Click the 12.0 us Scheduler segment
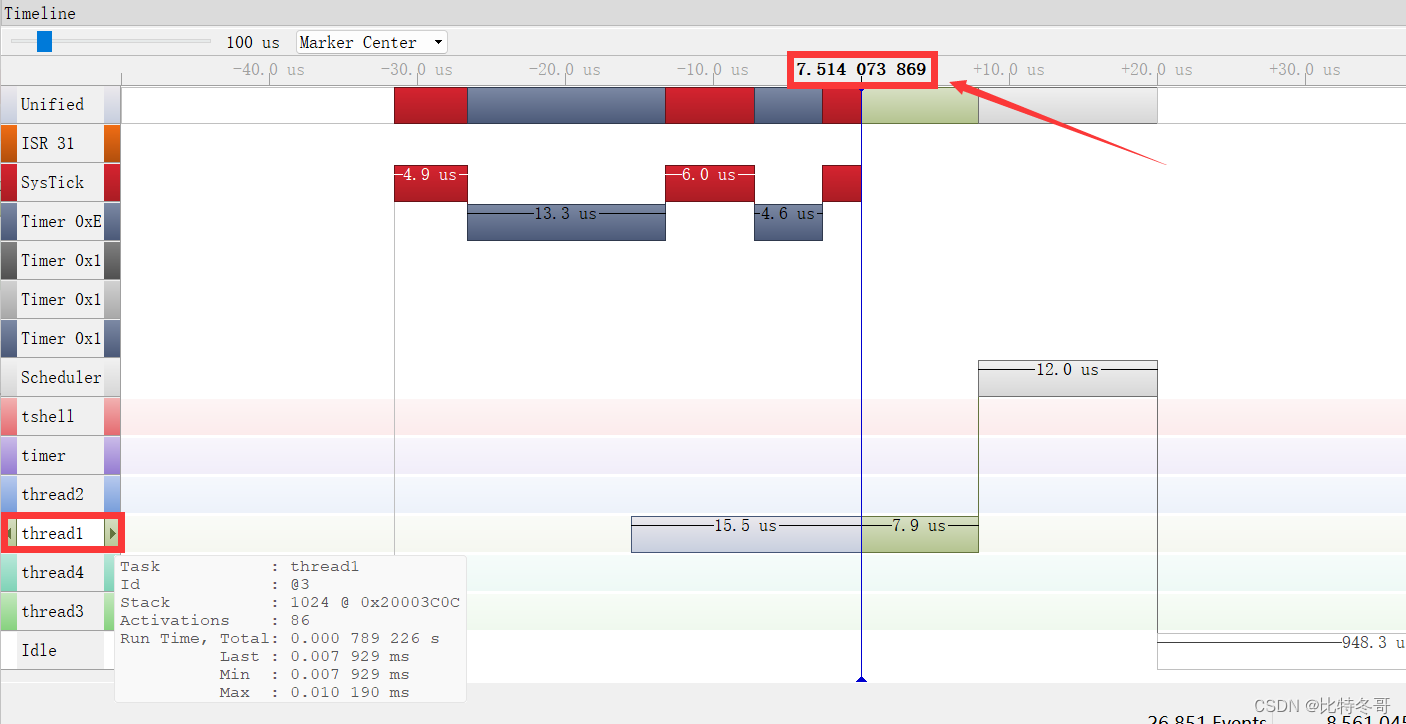The width and height of the screenshot is (1406, 724). click(x=1067, y=377)
